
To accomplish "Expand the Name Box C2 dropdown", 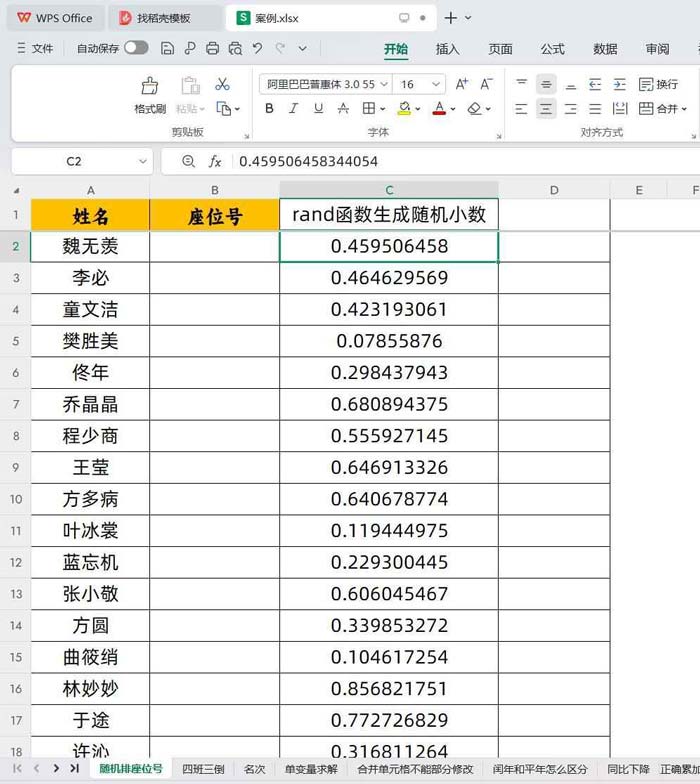I will pyautogui.click(x=142, y=161).
